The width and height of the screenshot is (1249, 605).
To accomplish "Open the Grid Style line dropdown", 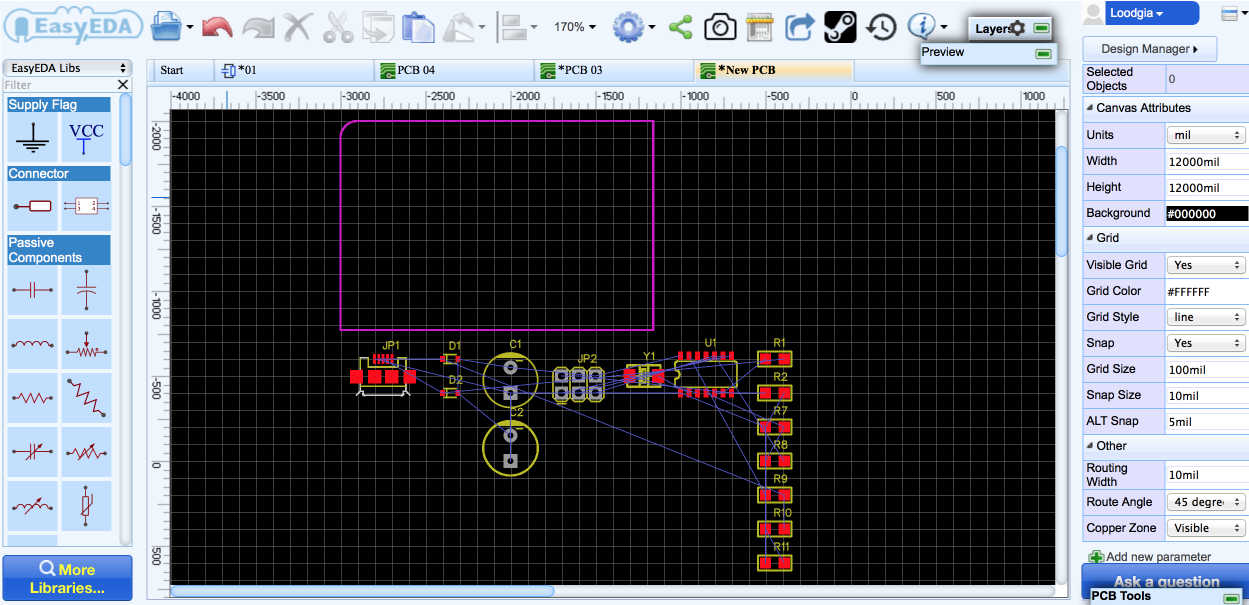I will 1206,317.
